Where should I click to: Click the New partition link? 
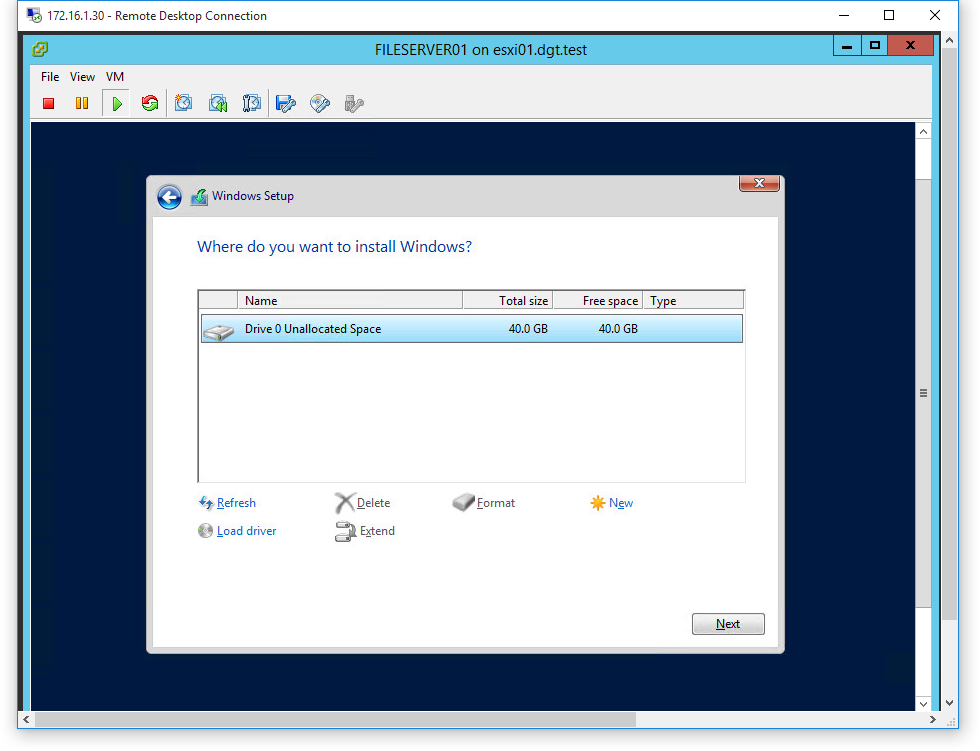[621, 503]
